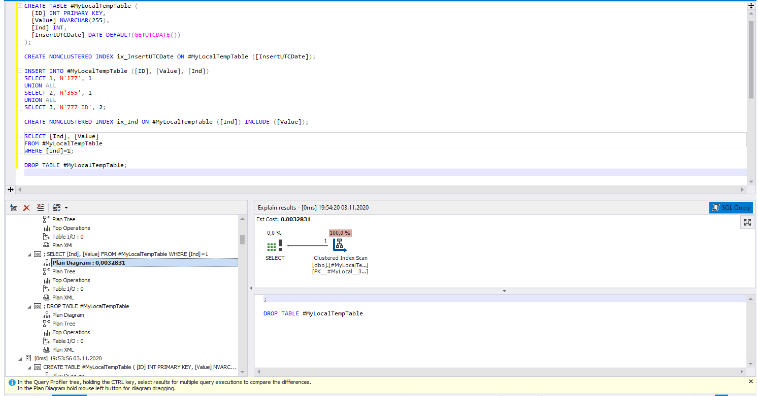Select DROP TABLE #MyLocalTempTable tree item
This screenshot has height=396, width=758.
[x=86, y=306]
